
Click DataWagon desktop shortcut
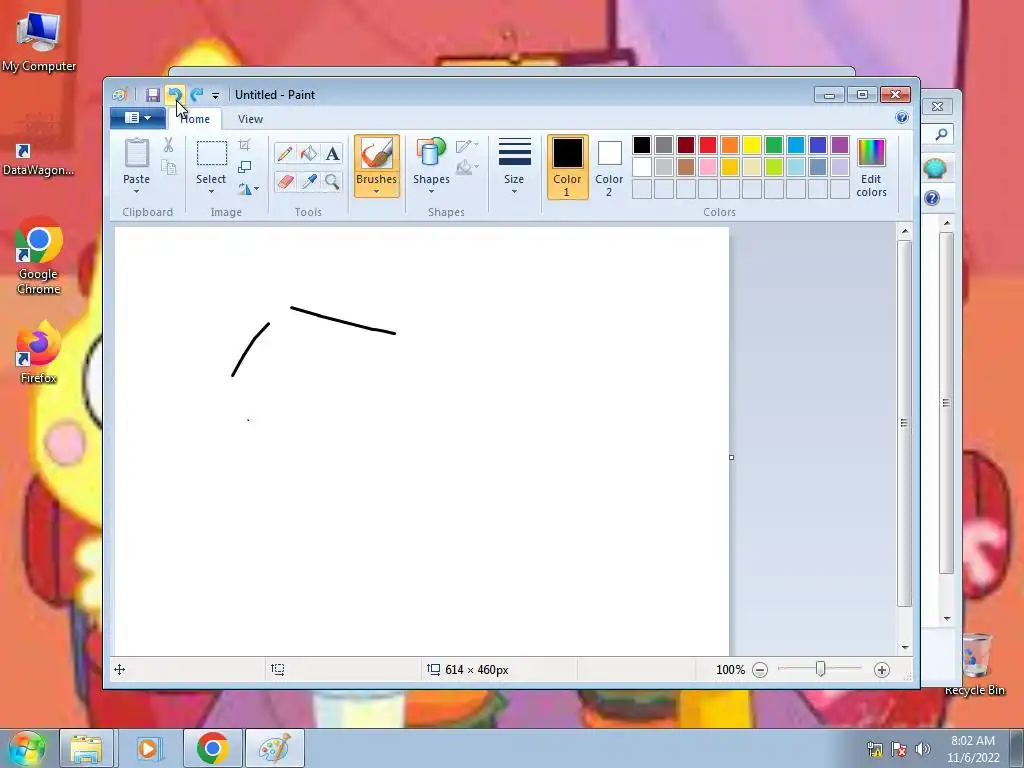coord(39,160)
